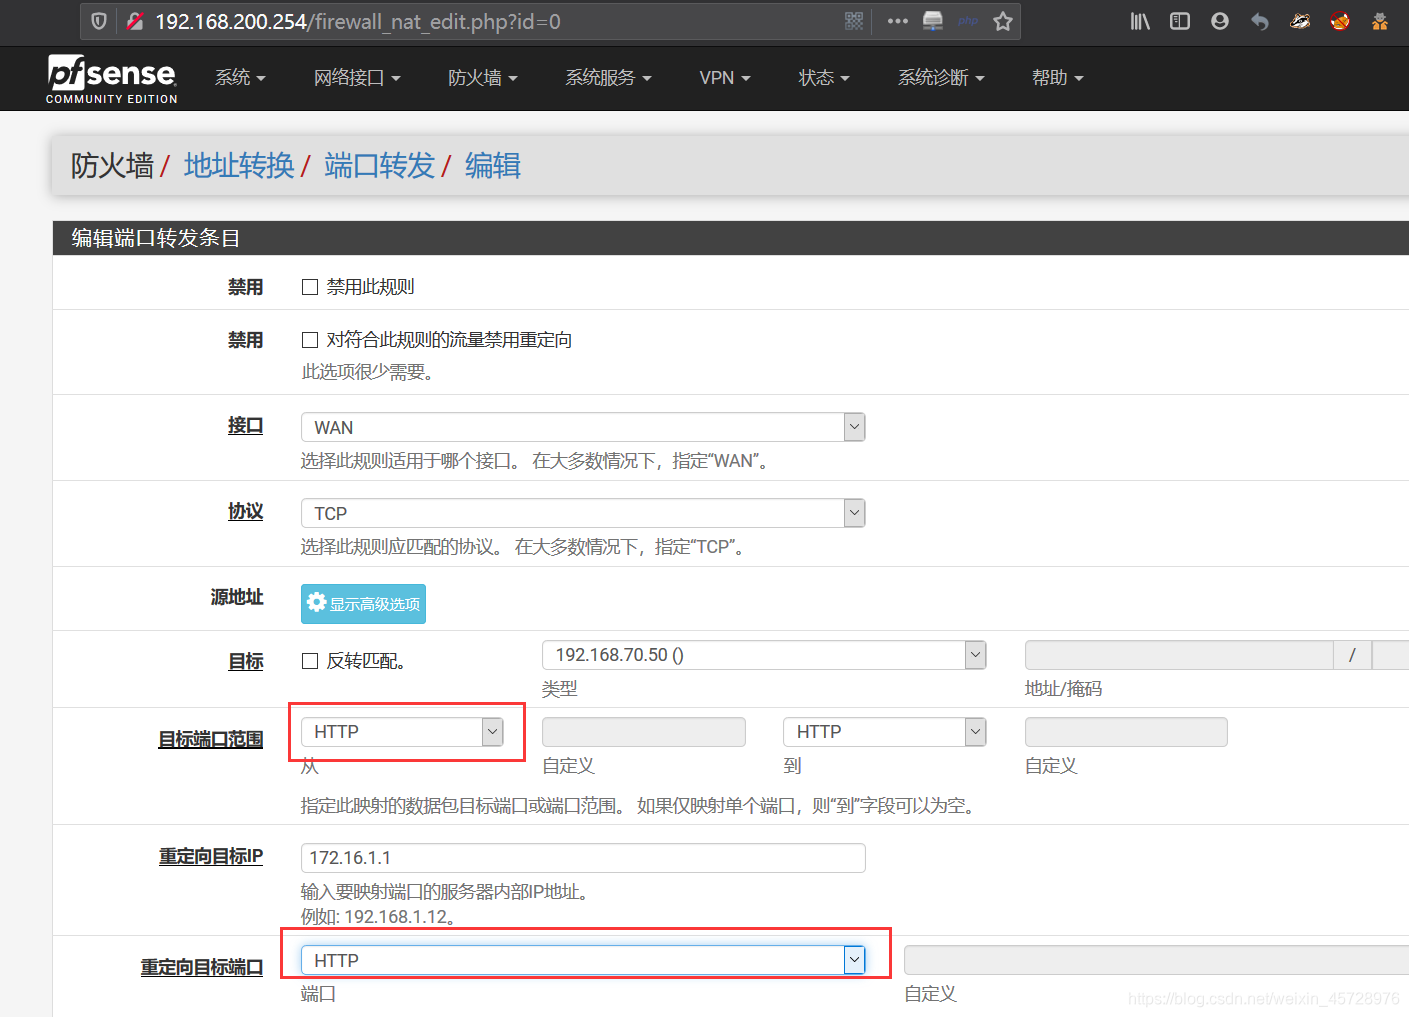Screen dimensions: 1409x1017
Task: Open the 帮助 menu
Action: click(x=1058, y=78)
